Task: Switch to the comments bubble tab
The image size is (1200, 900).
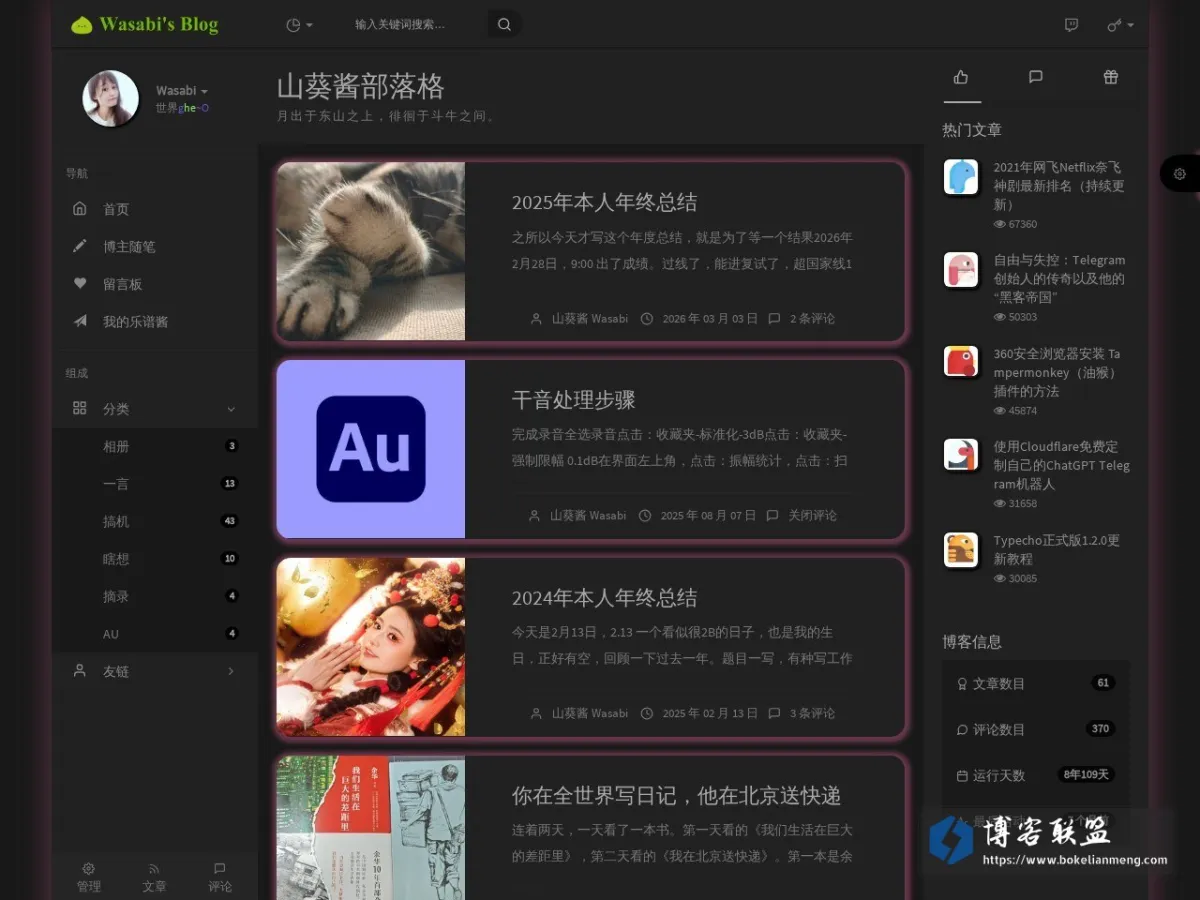Action: point(1036,77)
